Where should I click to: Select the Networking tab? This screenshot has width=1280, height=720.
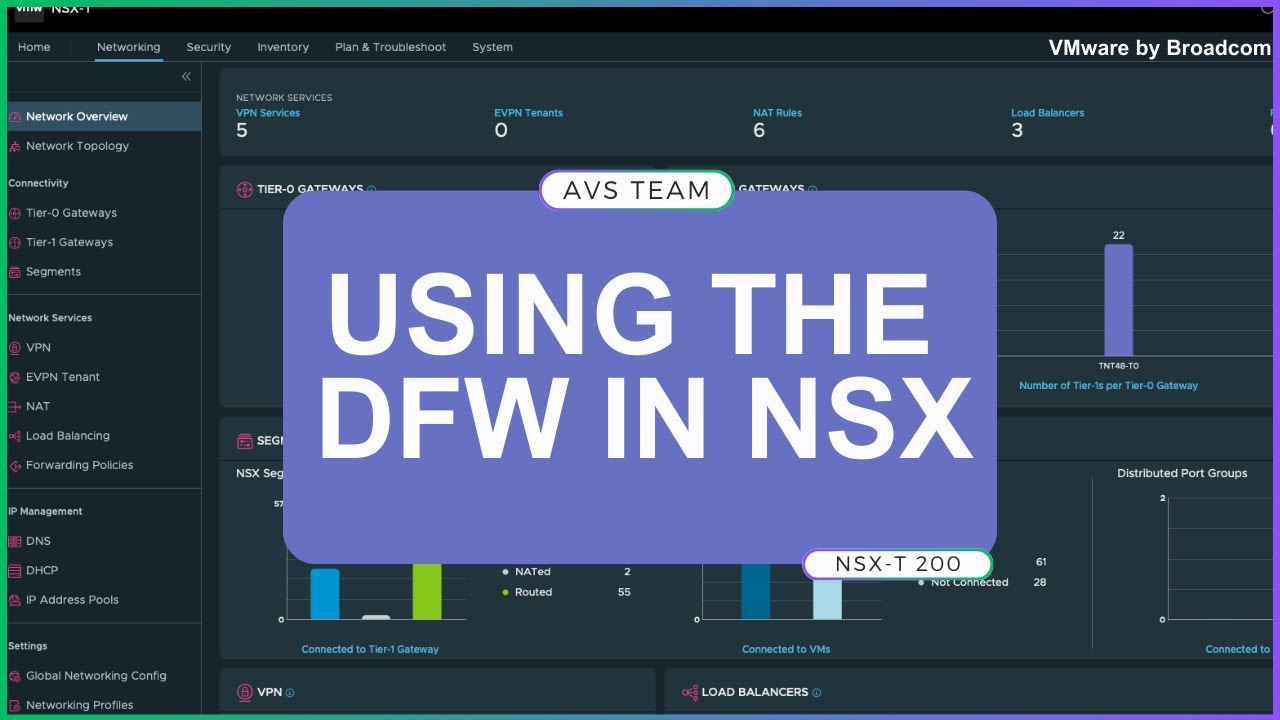click(128, 47)
